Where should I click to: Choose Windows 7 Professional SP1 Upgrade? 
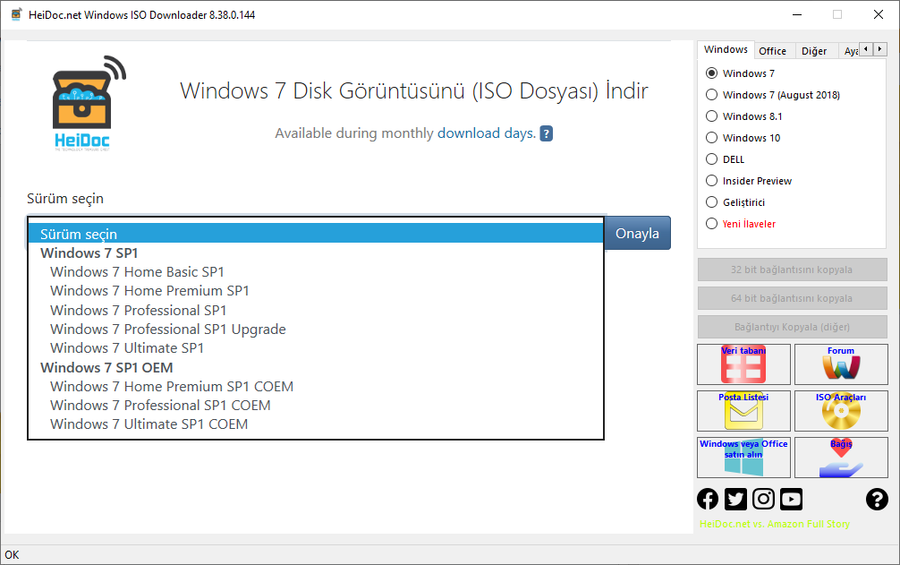[316, 329]
